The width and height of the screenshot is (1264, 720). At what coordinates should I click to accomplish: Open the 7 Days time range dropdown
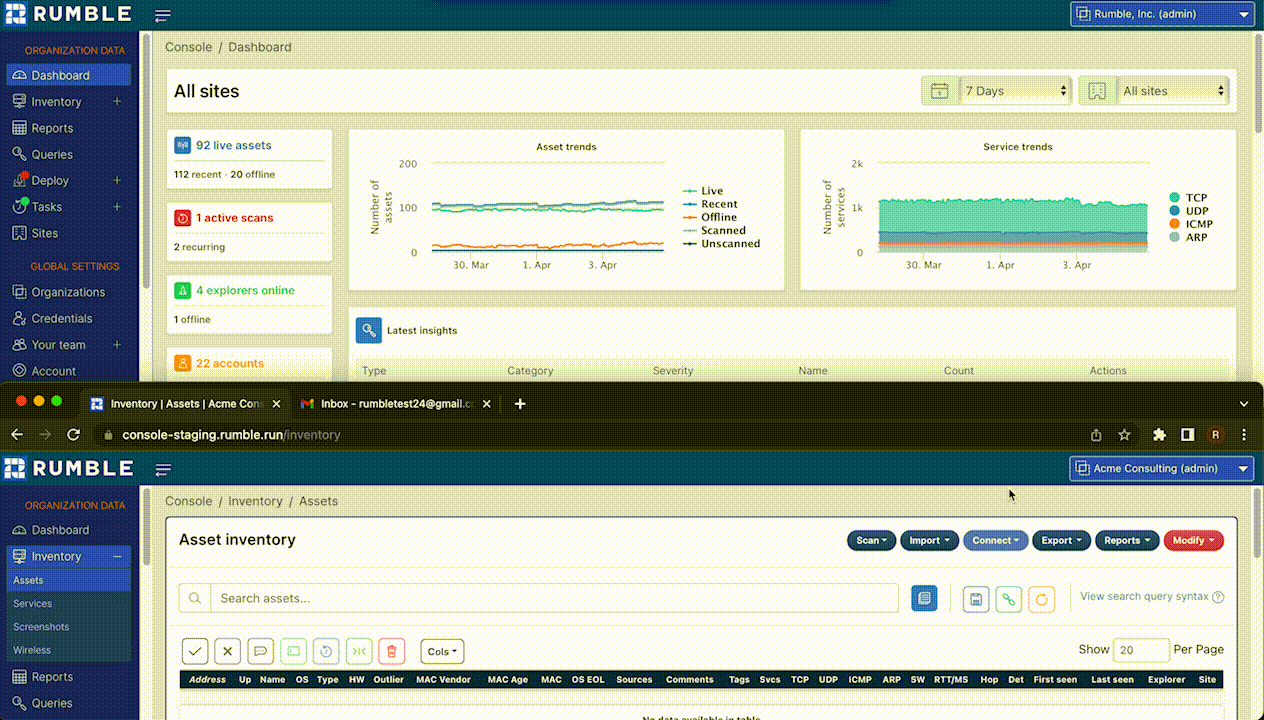(1016, 91)
